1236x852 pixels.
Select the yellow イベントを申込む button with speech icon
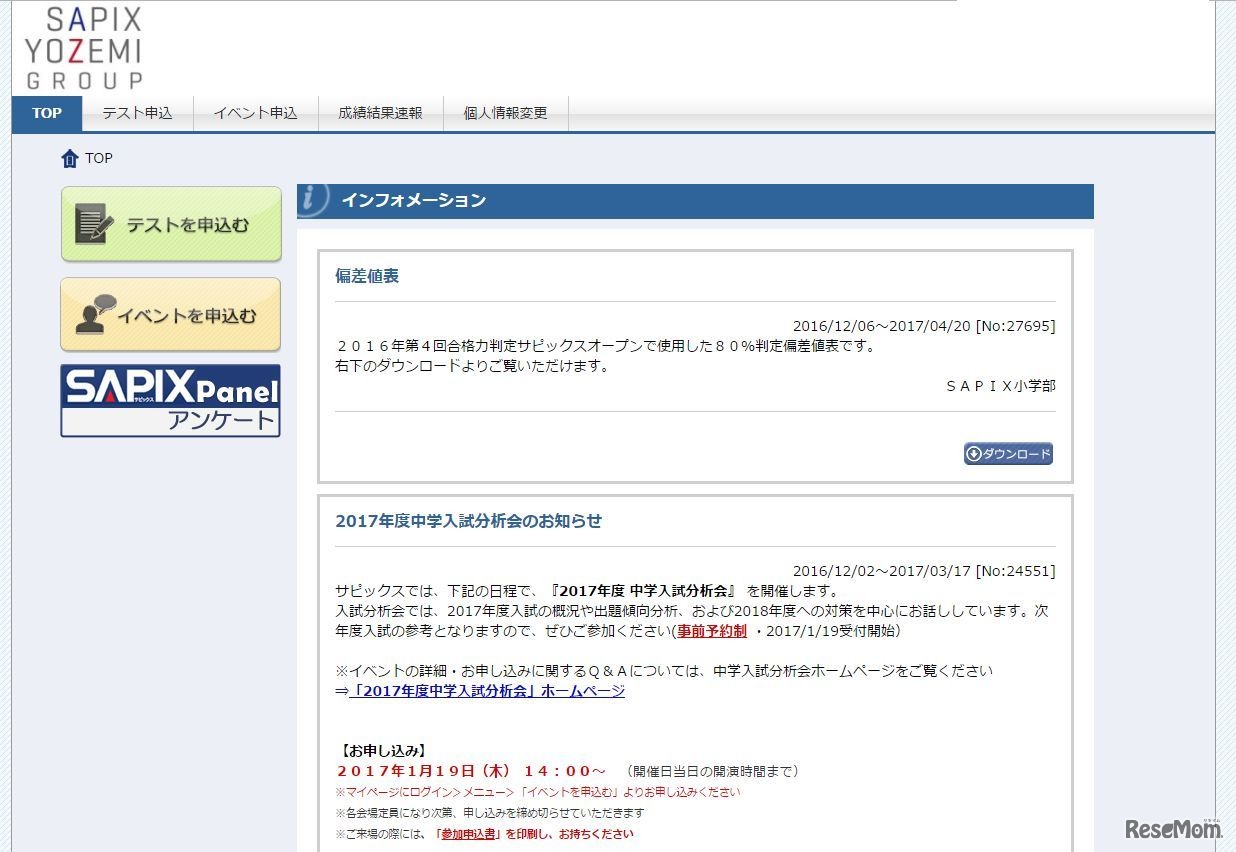(x=170, y=314)
